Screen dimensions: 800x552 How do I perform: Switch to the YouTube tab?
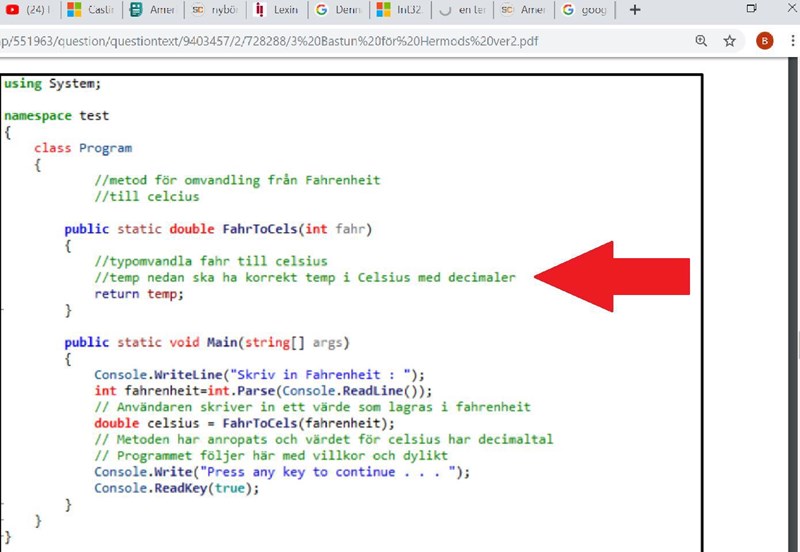point(28,10)
